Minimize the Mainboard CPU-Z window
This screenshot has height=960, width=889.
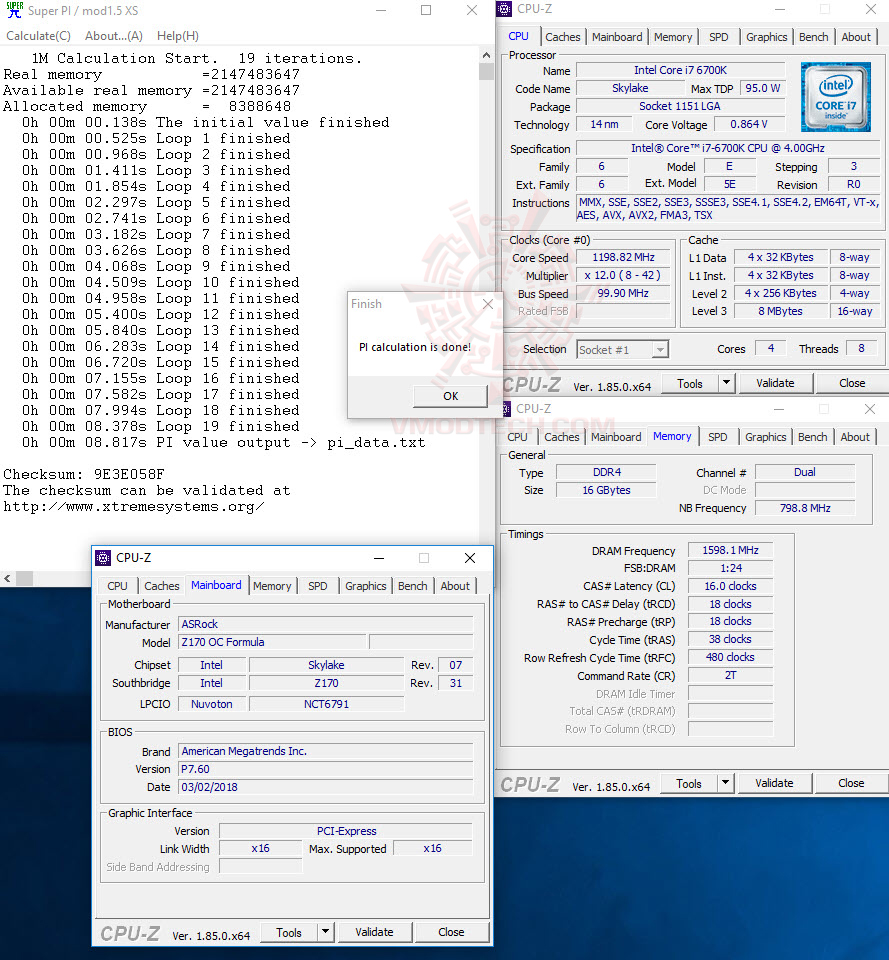[x=379, y=558]
